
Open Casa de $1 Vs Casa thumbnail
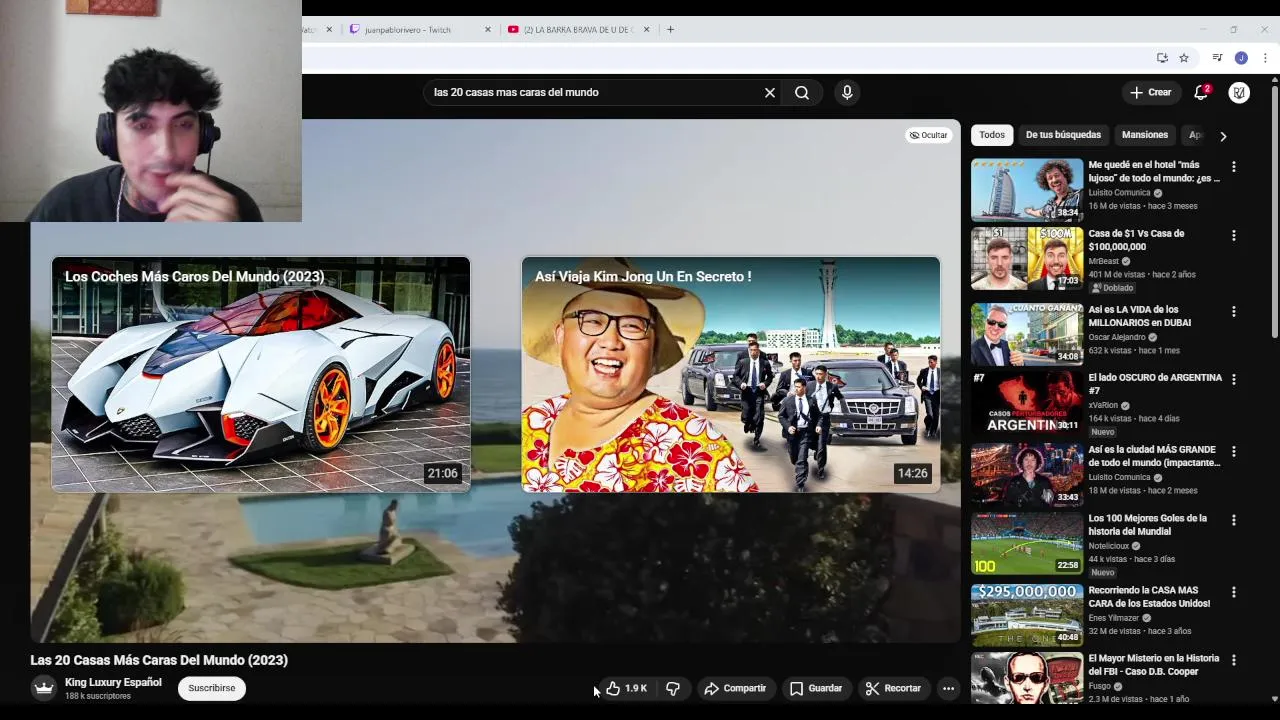(1027, 258)
